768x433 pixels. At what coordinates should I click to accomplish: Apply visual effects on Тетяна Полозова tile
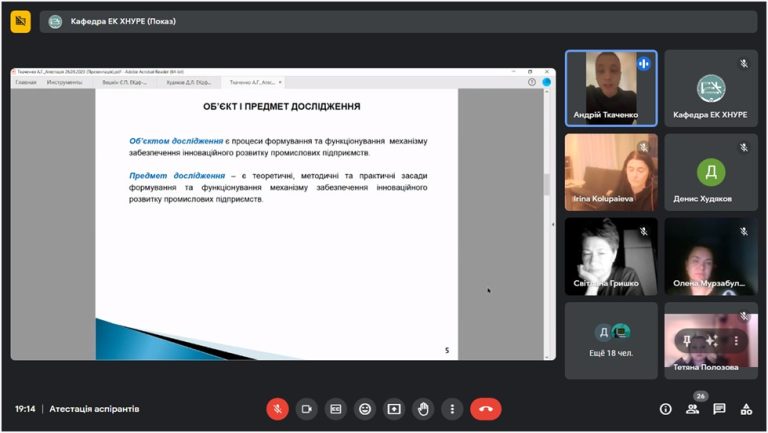coord(711,341)
